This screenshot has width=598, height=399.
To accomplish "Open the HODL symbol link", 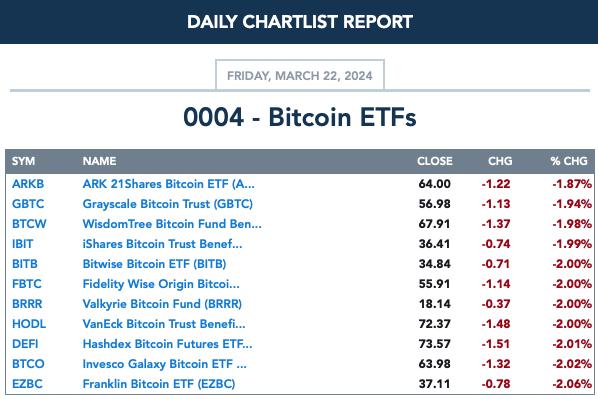I will (x=29, y=324).
